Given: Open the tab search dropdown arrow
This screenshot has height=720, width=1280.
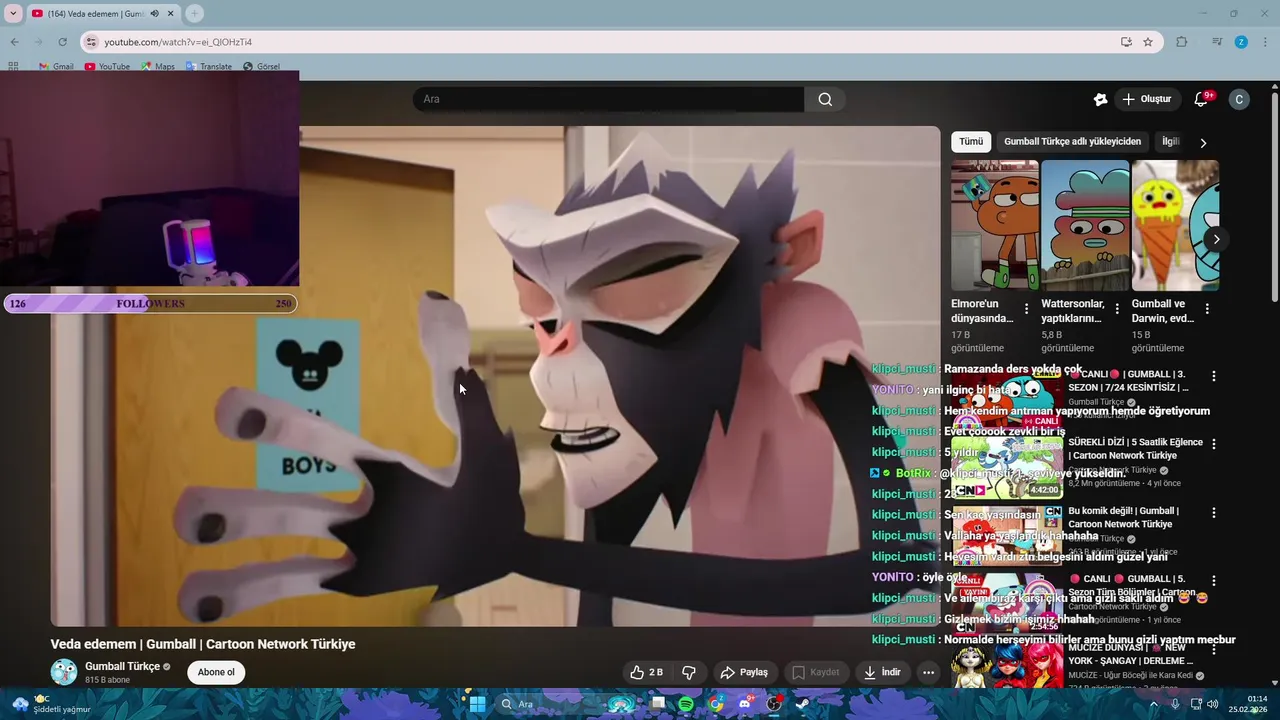Looking at the screenshot, I should tap(13, 14).
